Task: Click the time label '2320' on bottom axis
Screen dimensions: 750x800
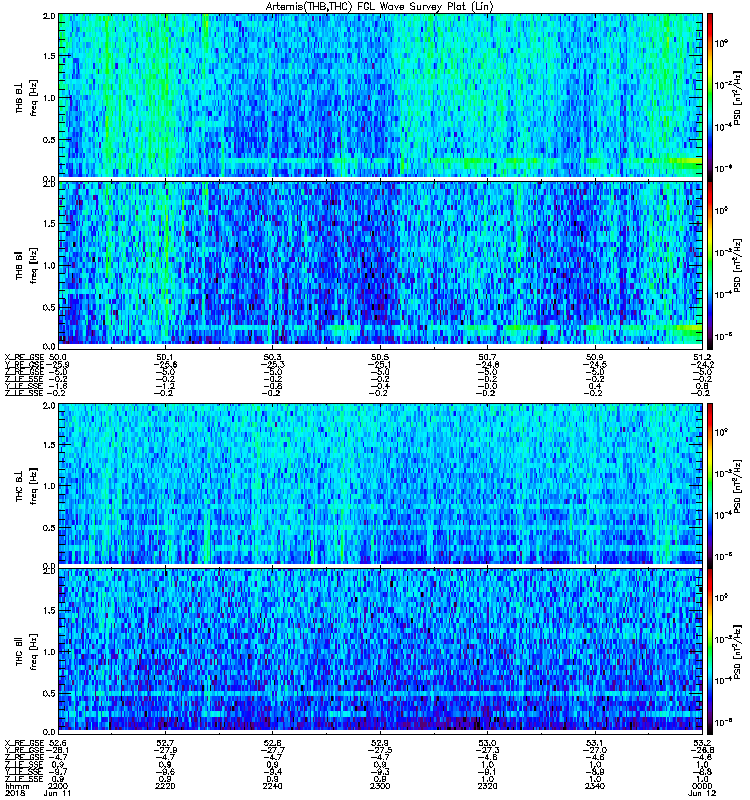Action: (487, 786)
